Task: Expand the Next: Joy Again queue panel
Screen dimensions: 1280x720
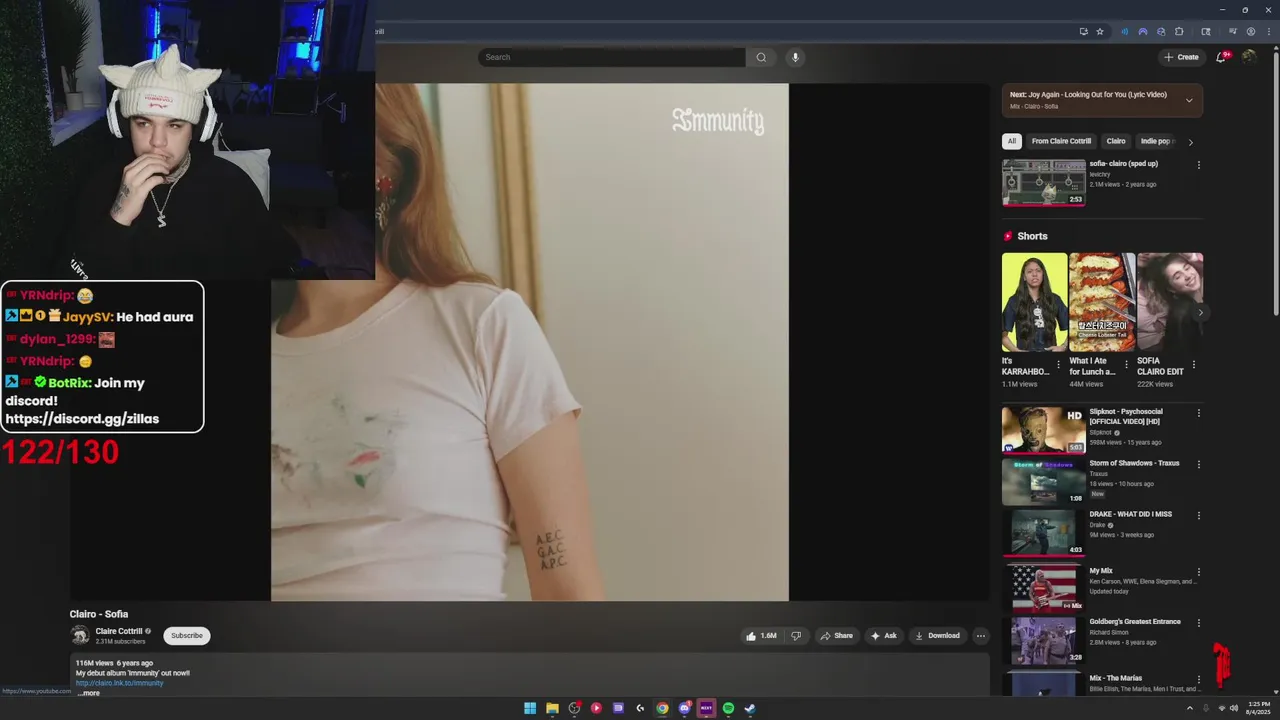Action: (1189, 100)
